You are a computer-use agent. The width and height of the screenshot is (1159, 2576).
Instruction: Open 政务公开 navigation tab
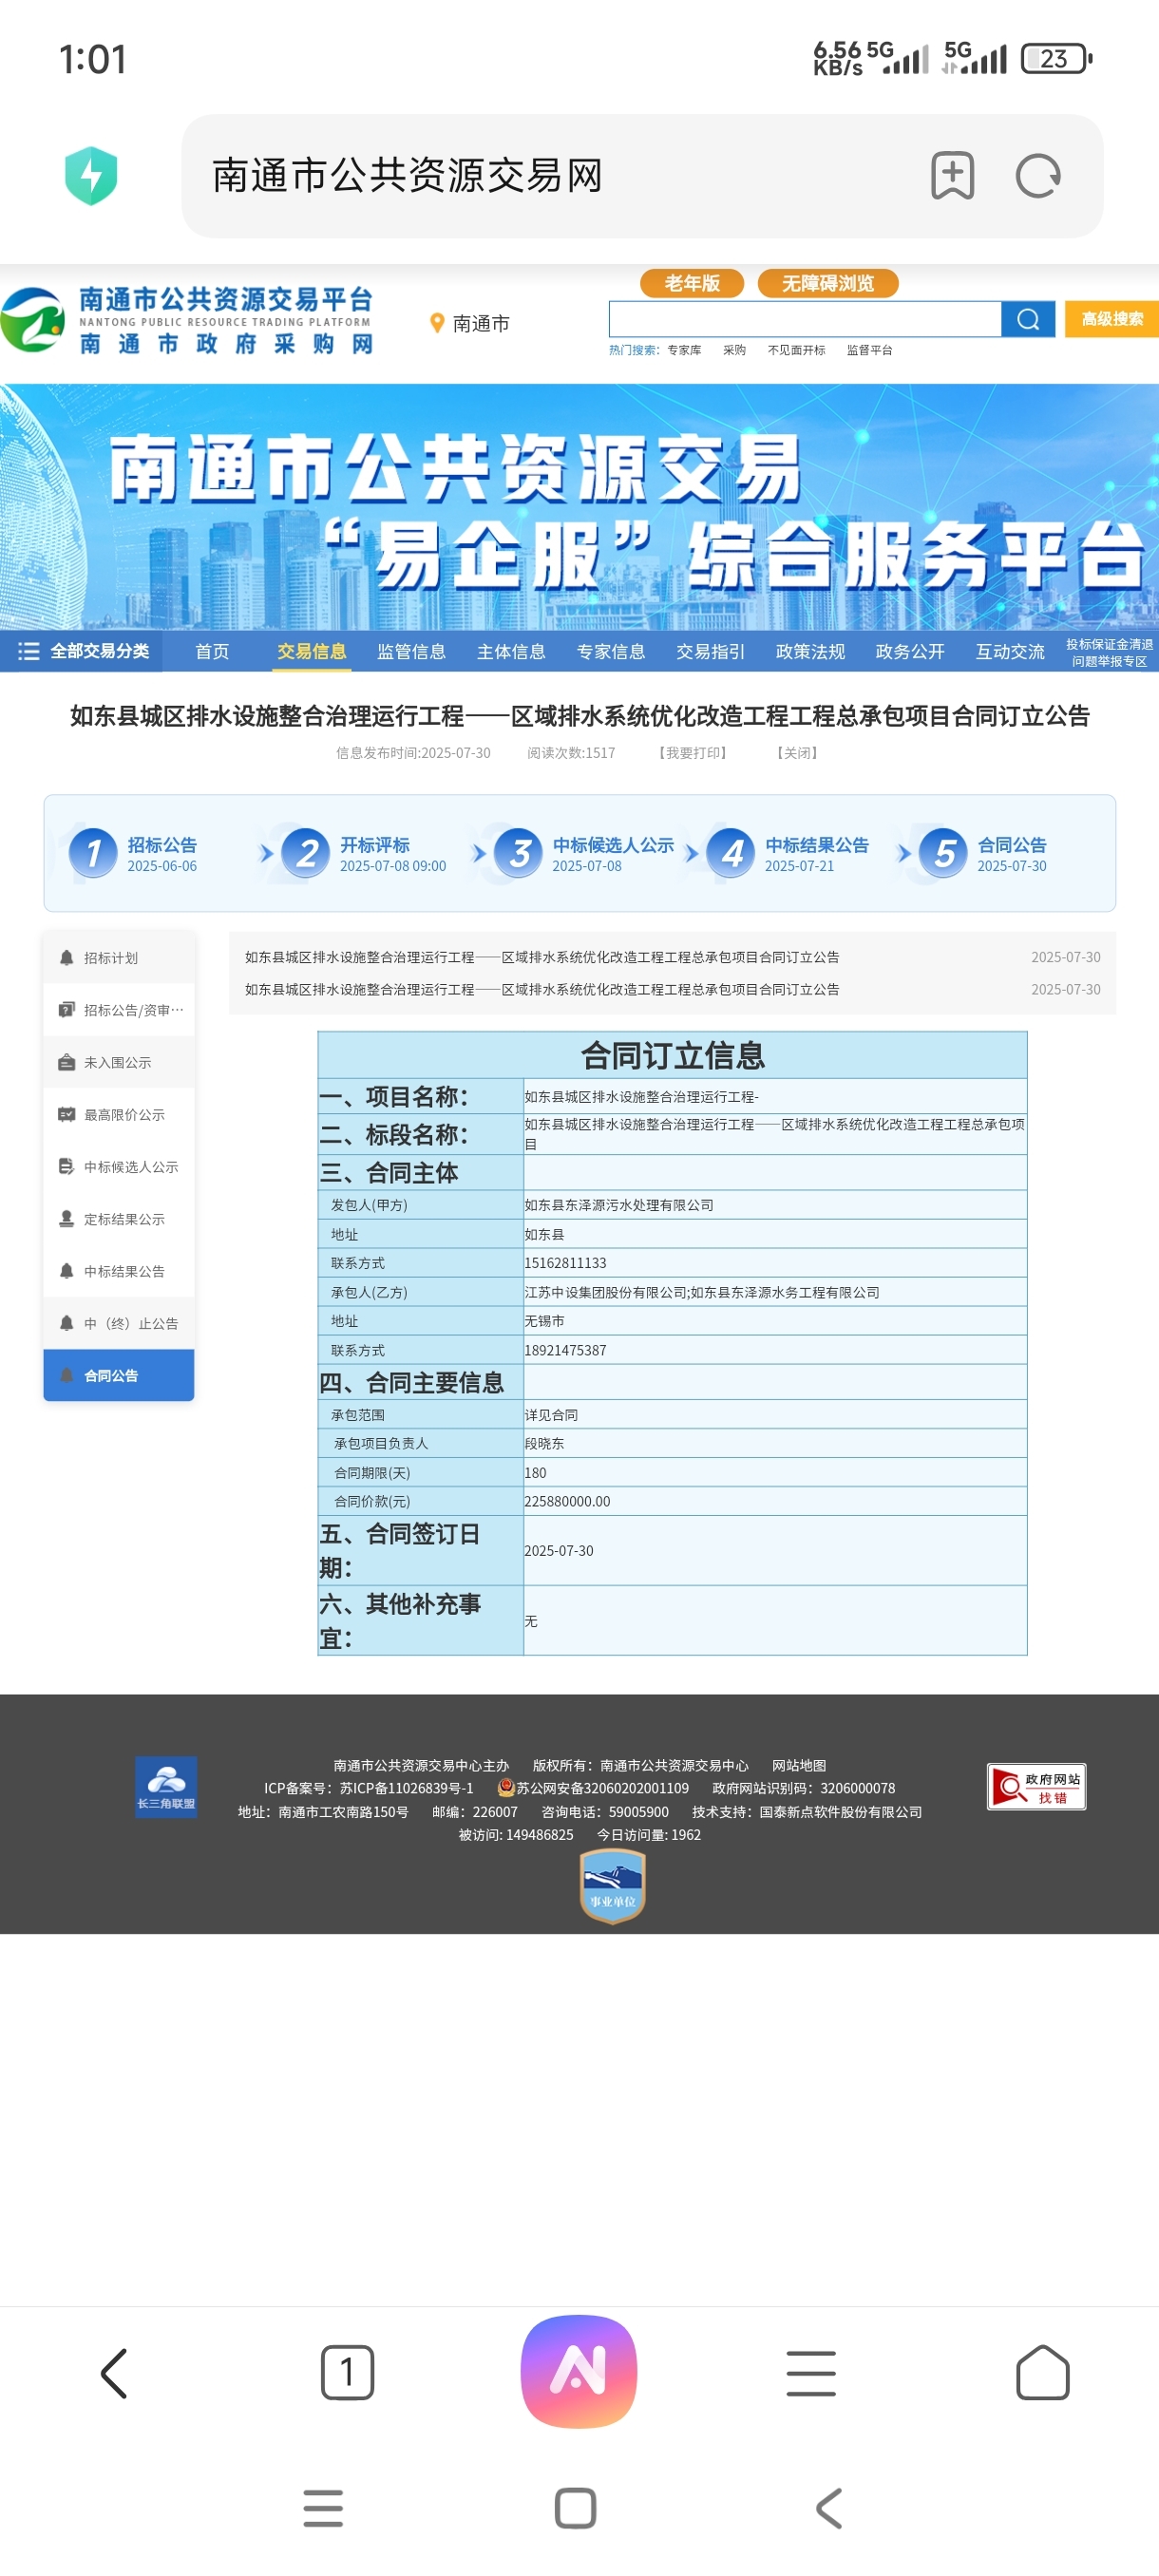point(910,651)
